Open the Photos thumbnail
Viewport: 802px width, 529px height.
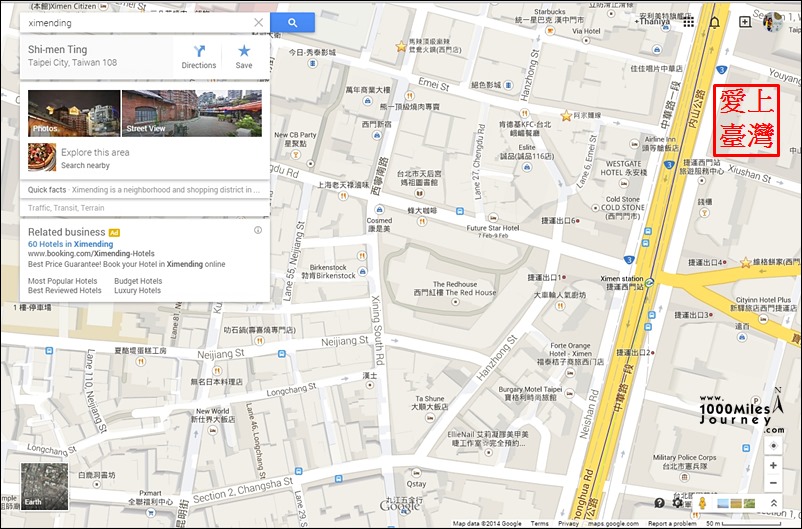tap(74, 113)
